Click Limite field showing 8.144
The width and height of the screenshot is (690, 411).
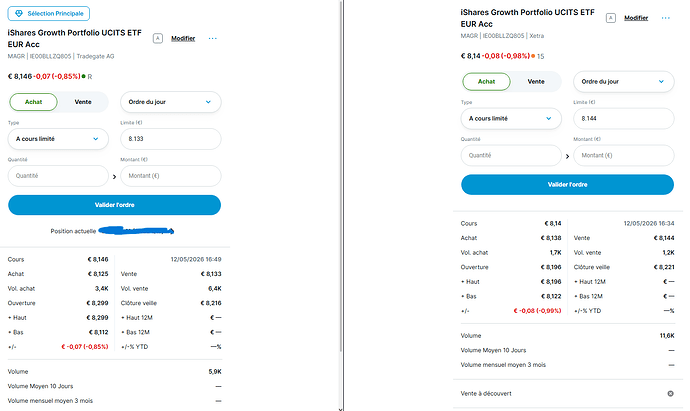click(624, 119)
